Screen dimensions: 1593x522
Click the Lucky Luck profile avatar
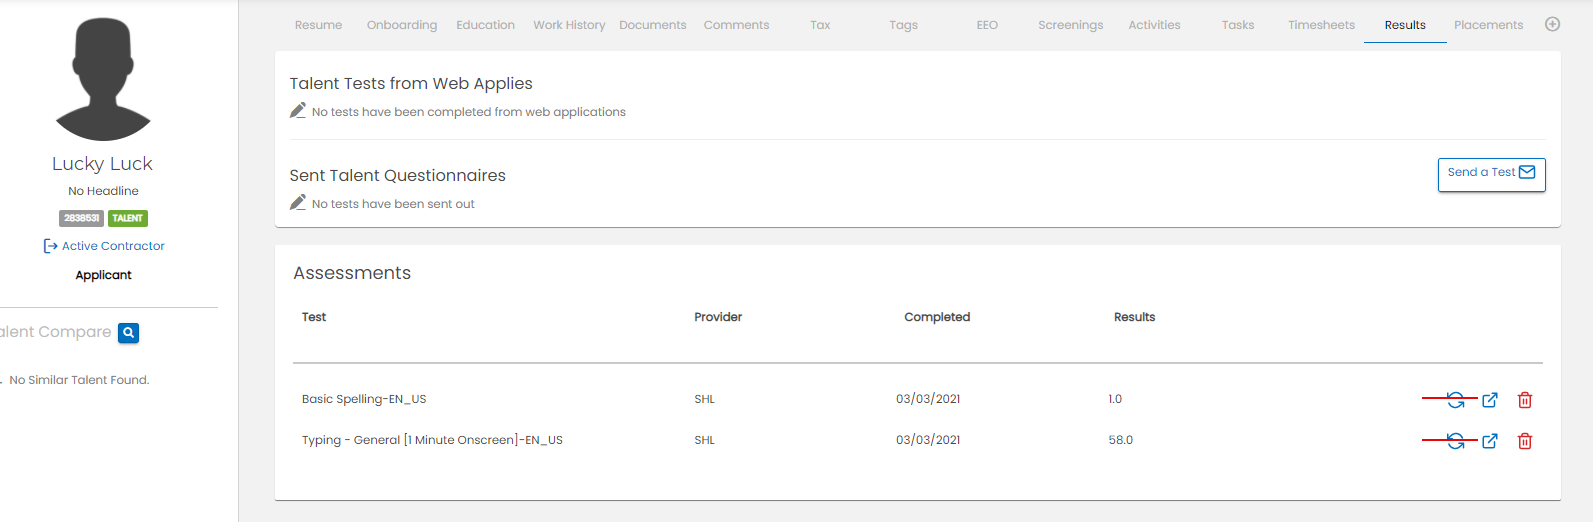coord(103,80)
